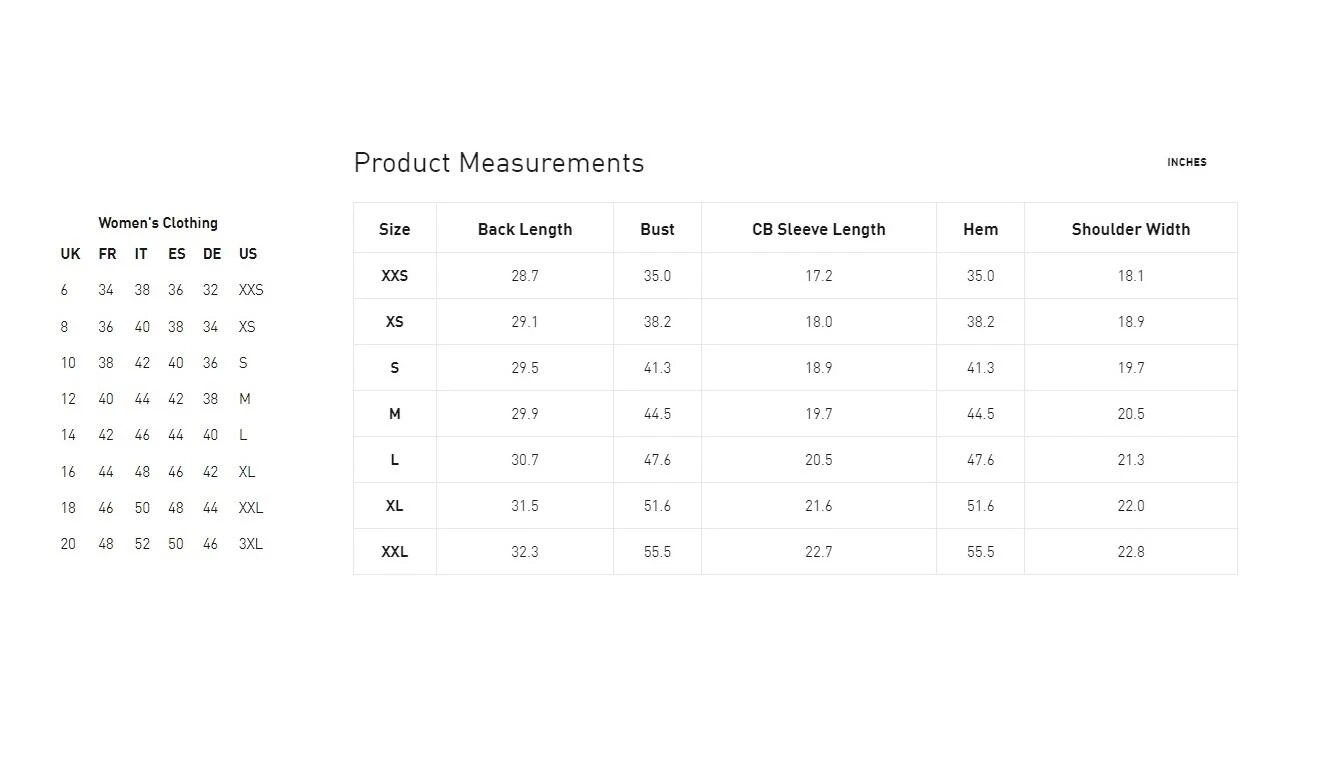Screen dimensions: 1341x779
Task: Click the CB Sleeve Length column header
Action: [x=818, y=229]
